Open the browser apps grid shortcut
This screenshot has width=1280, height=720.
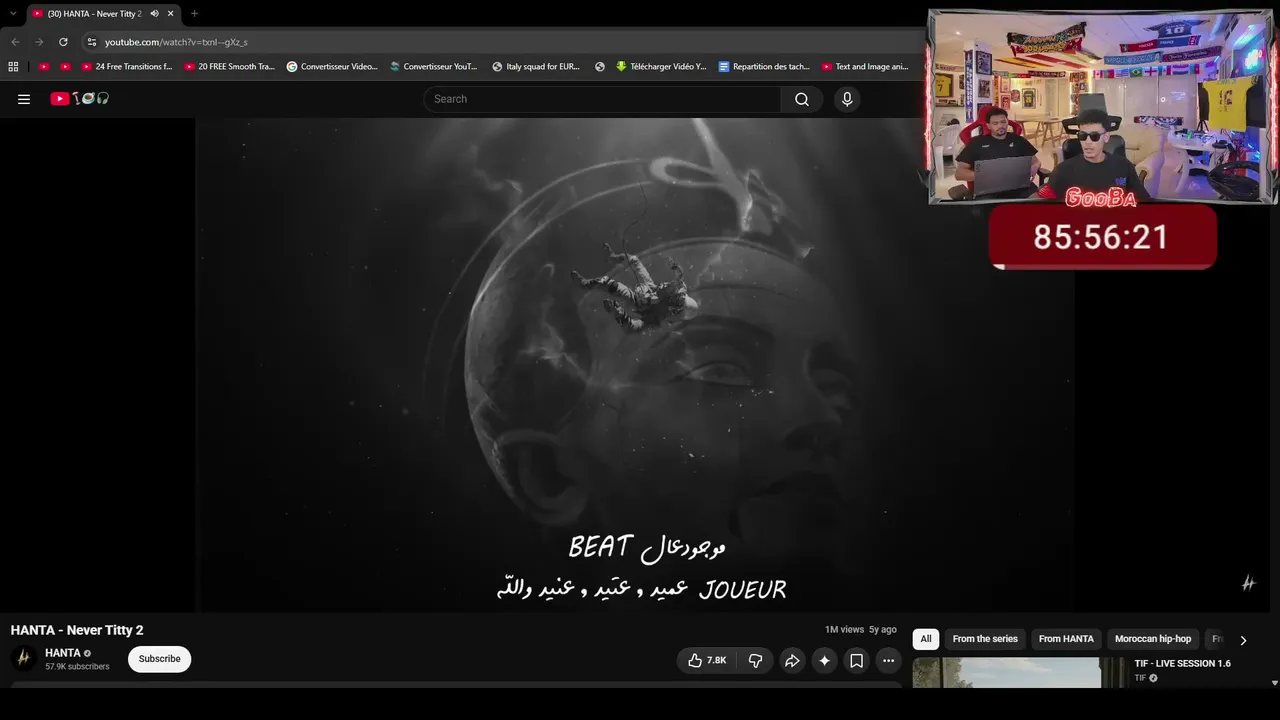coord(13,67)
